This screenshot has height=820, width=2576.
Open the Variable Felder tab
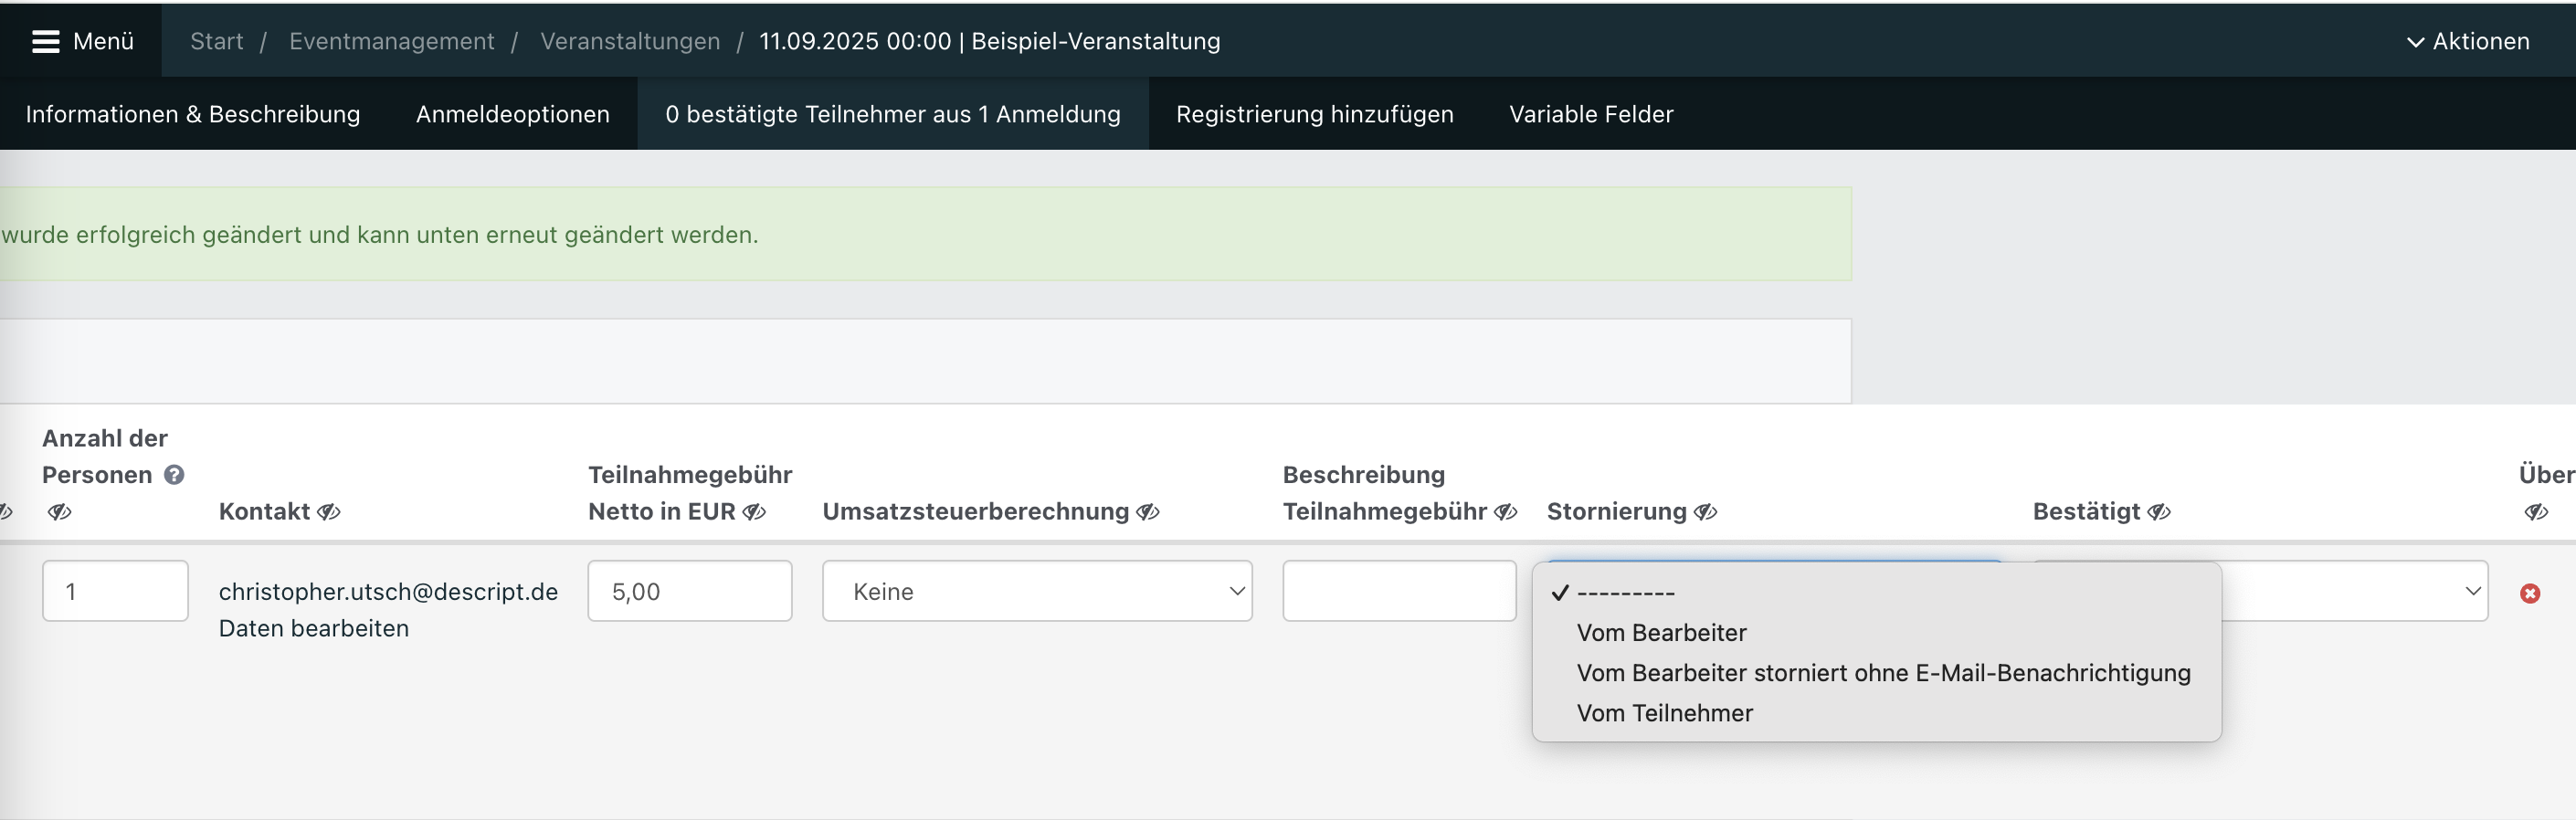tap(1590, 114)
